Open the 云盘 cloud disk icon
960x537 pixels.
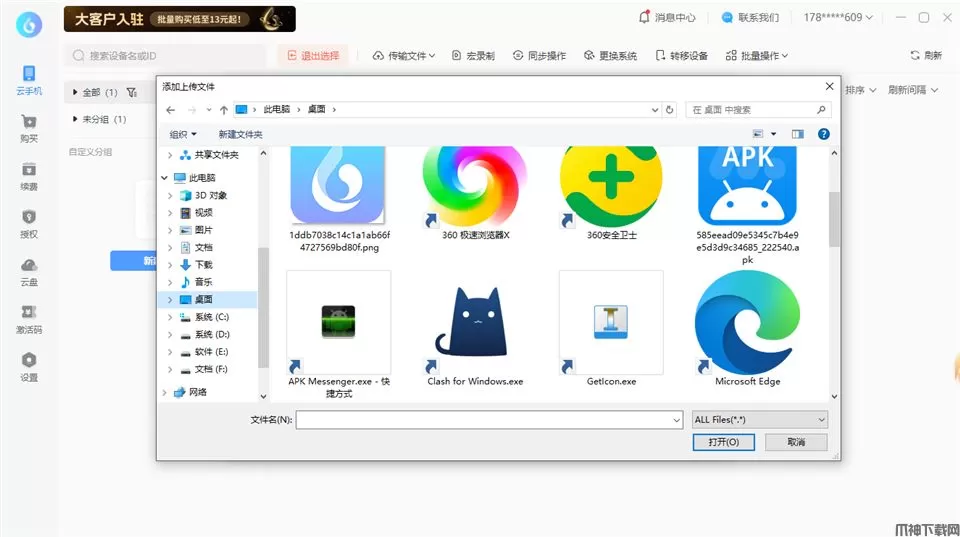click(28, 266)
